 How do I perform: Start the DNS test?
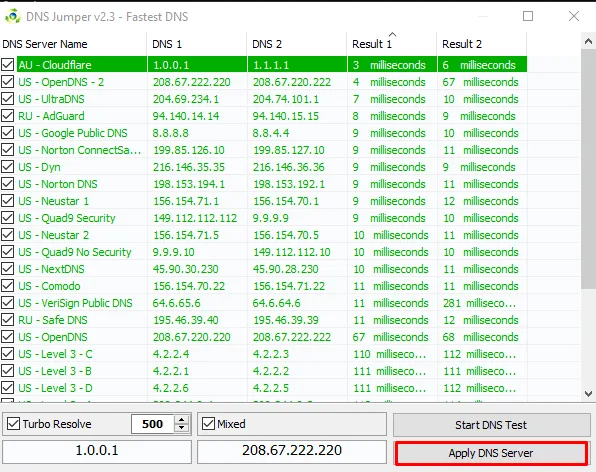(491, 424)
